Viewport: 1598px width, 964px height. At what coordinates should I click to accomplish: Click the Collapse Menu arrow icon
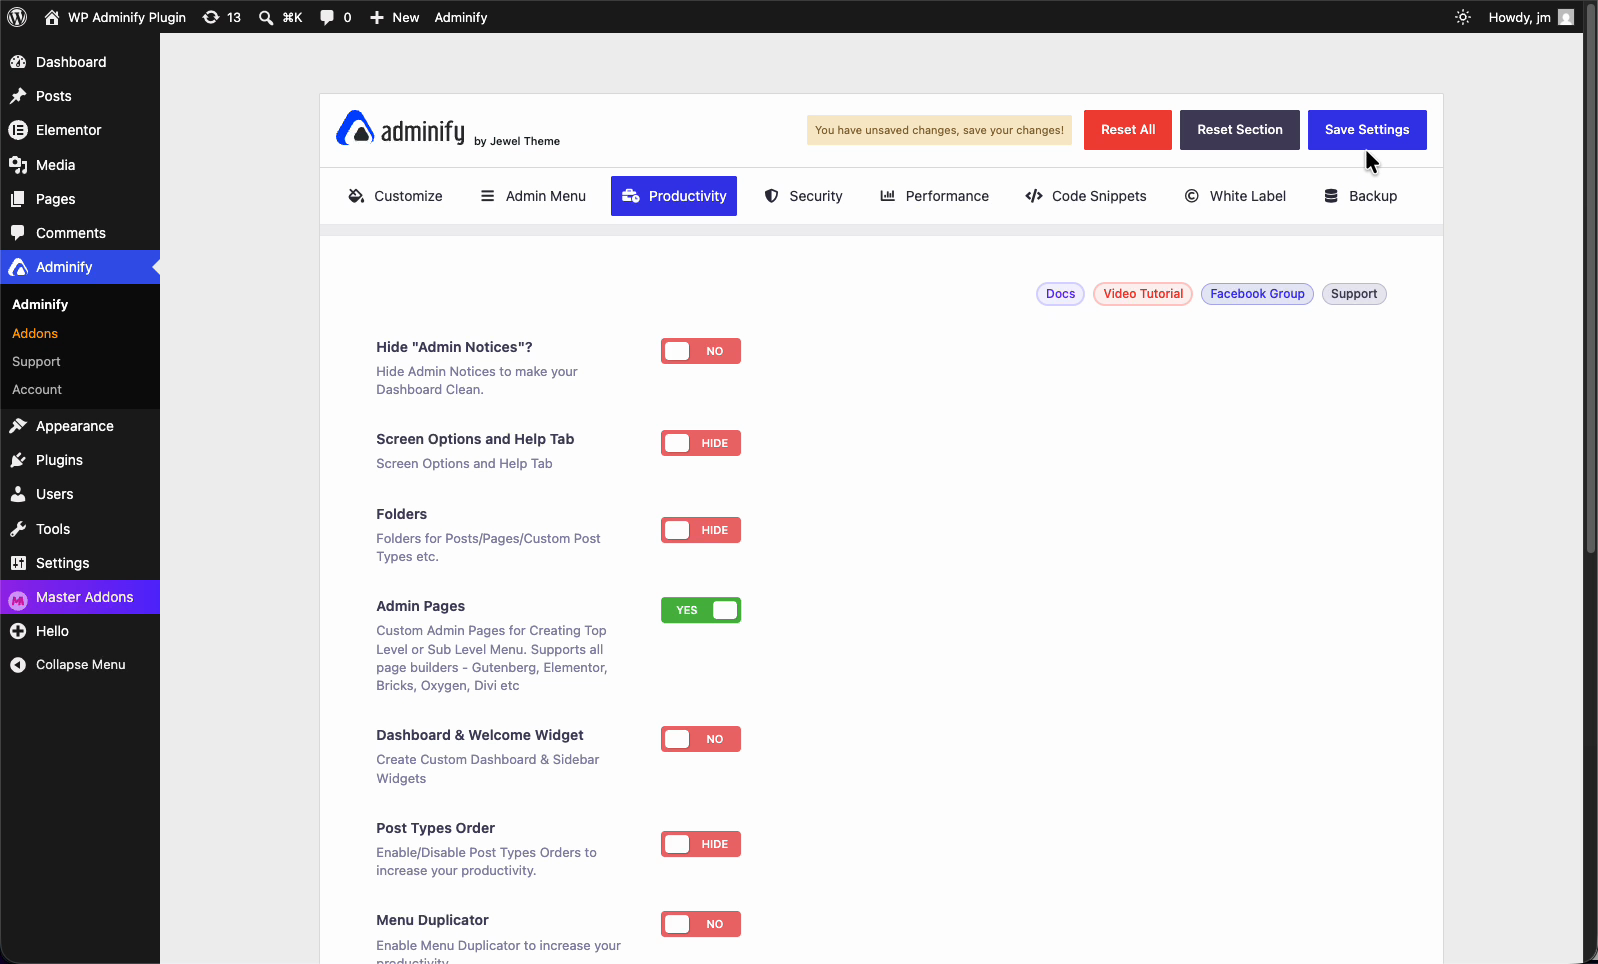click(18, 665)
